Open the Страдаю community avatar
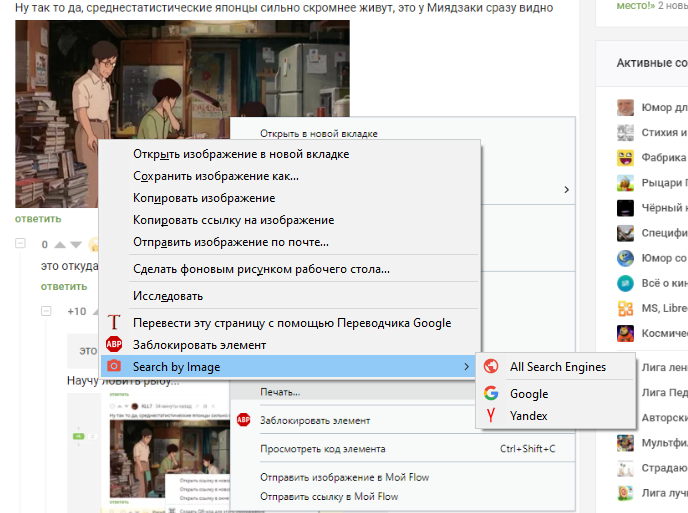 pyautogui.click(x=625, y=468)
